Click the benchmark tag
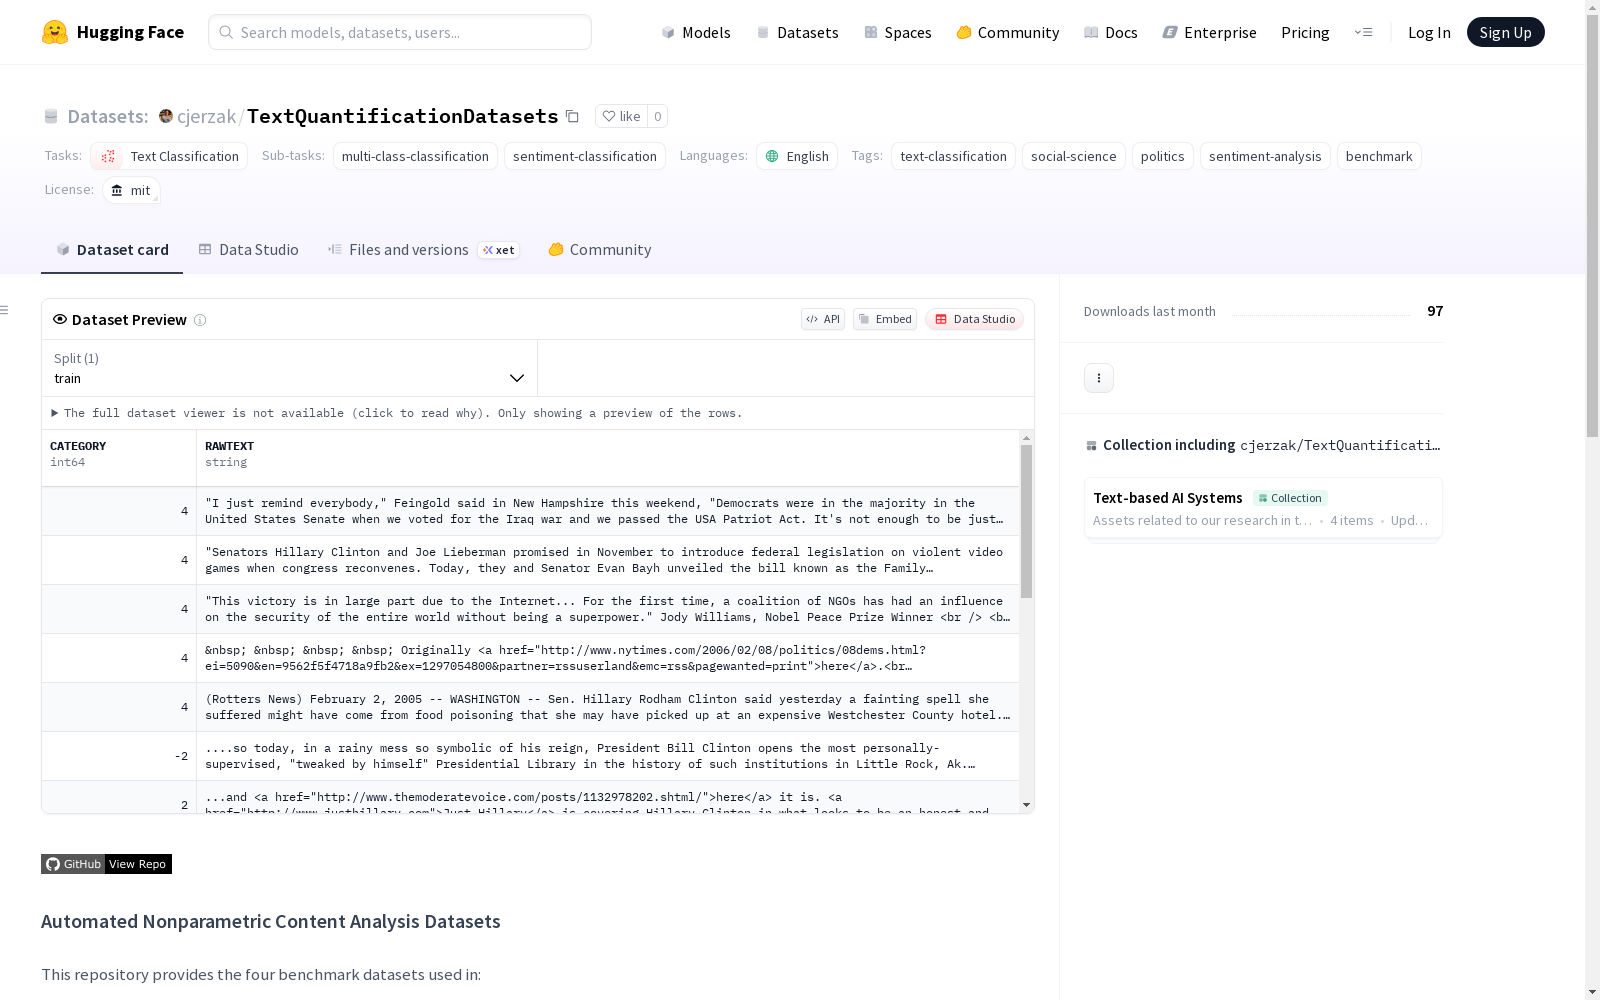The image size is (1600, 1000). click(1379, 156)
